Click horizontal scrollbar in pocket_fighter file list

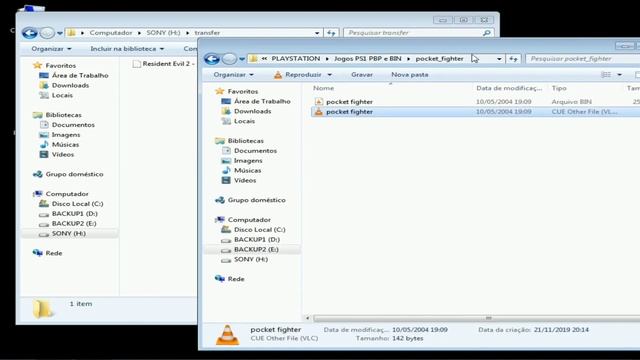476,318
